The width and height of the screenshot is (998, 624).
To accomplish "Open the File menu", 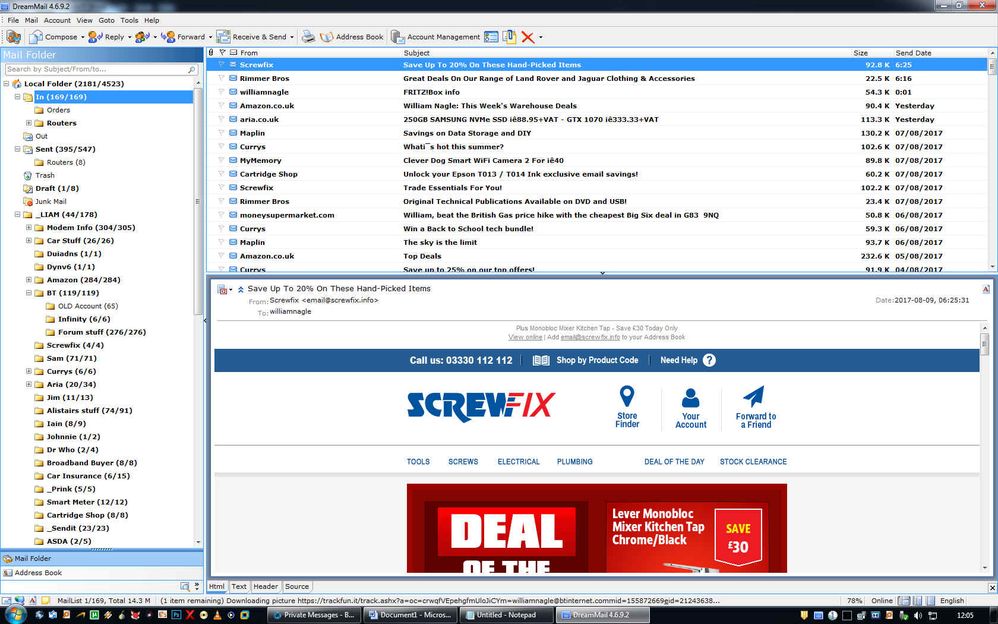I will [x=13, y=20].
